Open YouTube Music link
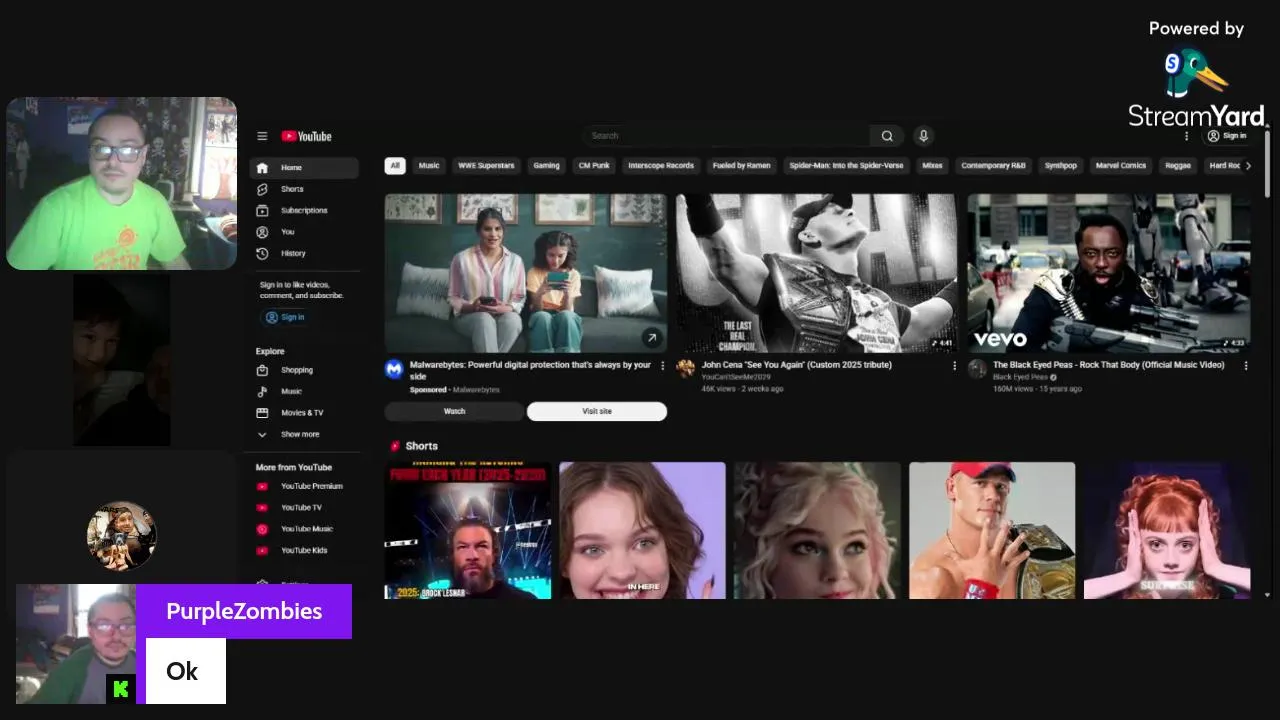 (304, 528)
